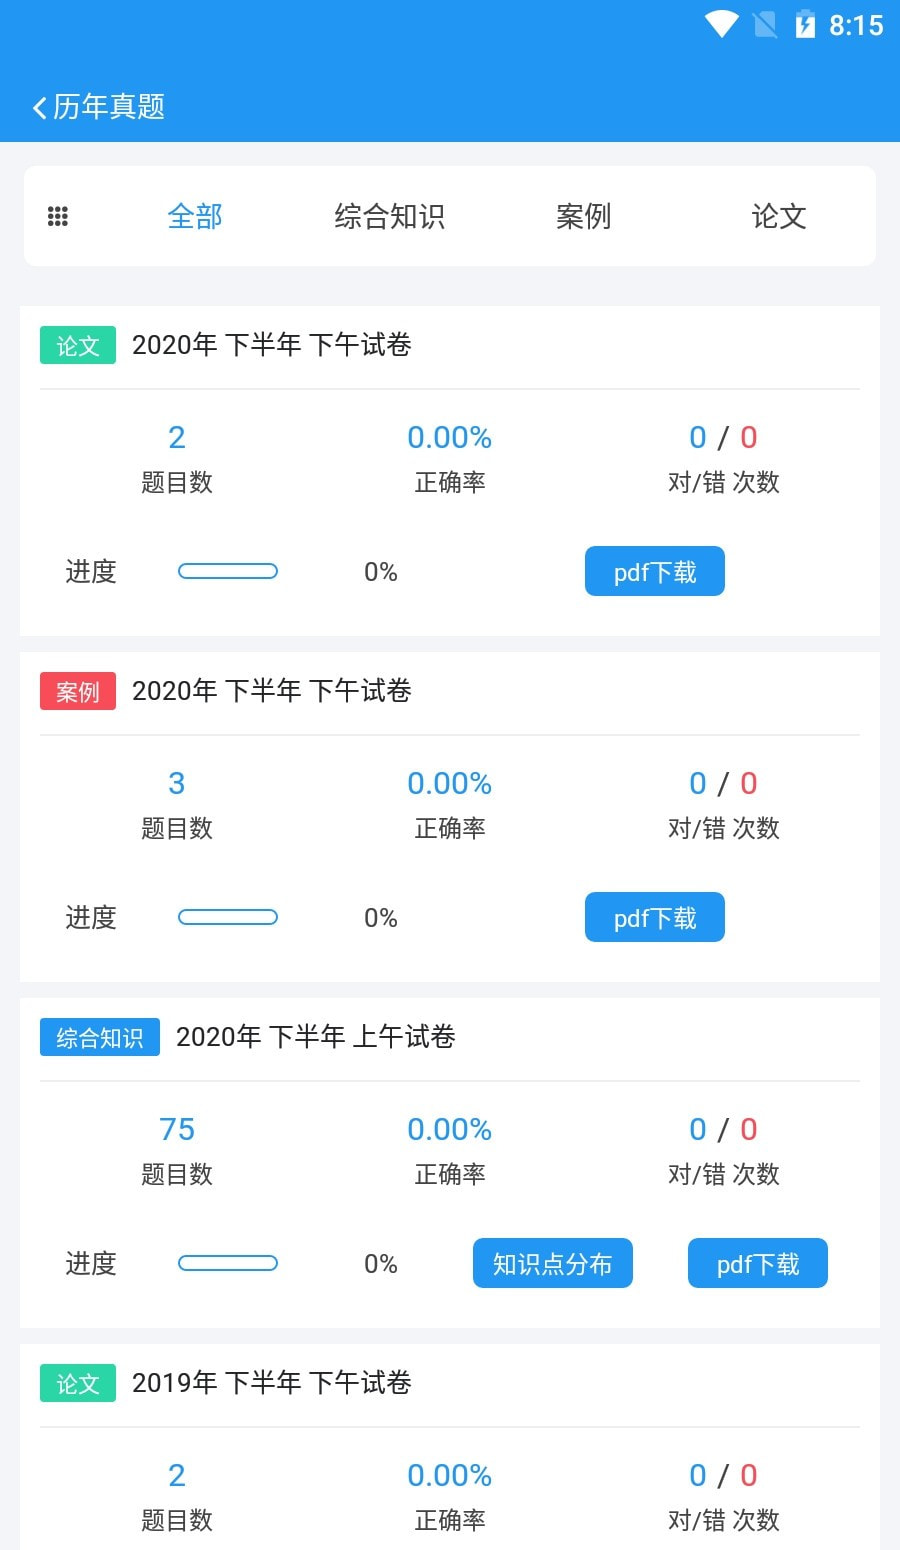Open the grid category menu icon
The width and height of the screenshot is (900, 1550).
58,216
